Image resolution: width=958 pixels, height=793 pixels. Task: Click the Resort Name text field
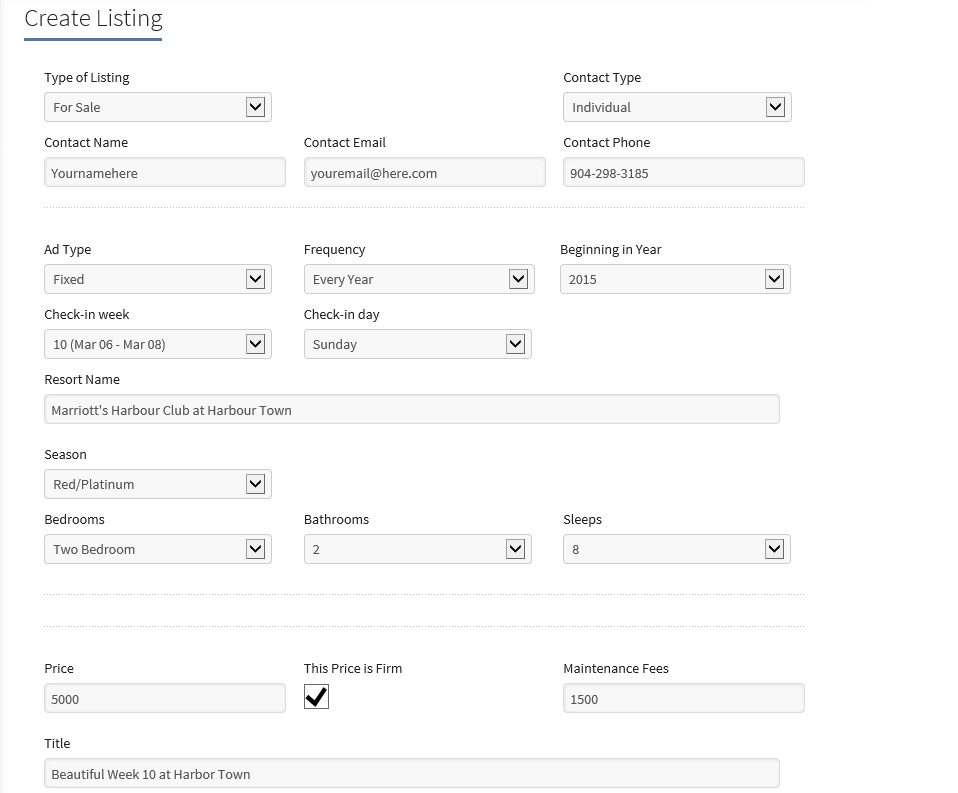pyautogui.click(x=411, y=409)
